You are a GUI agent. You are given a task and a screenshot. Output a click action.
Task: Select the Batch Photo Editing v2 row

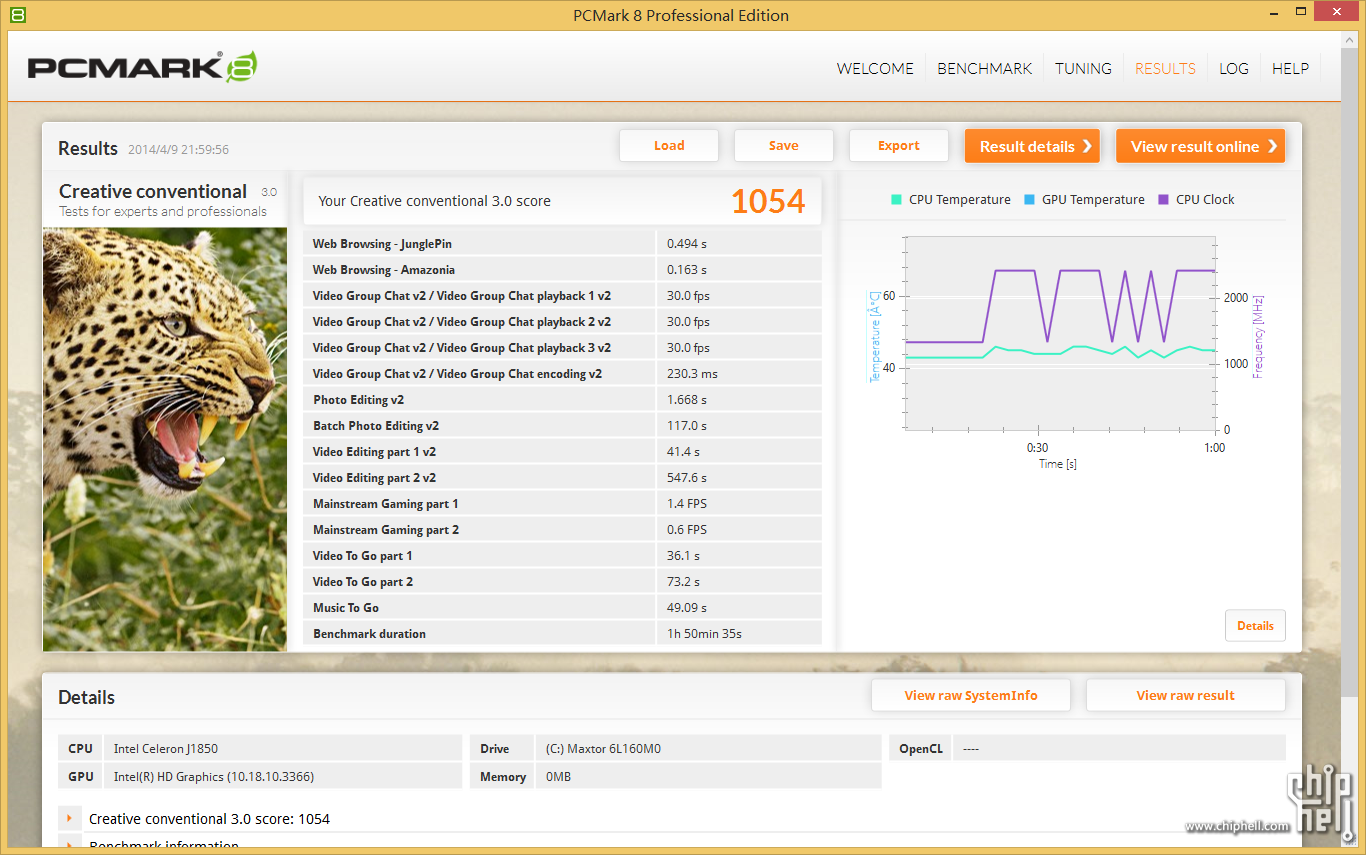point(562,426)
